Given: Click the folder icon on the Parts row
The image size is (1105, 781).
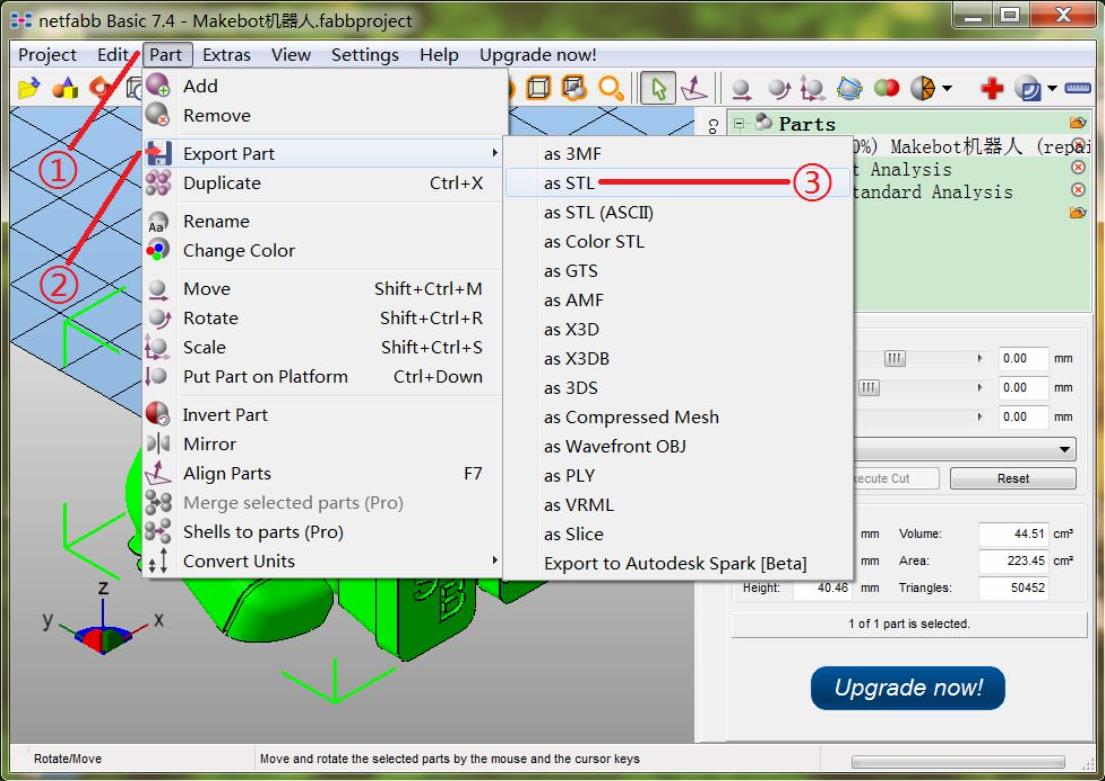Looking at the screenshot, I should 1078,123.
